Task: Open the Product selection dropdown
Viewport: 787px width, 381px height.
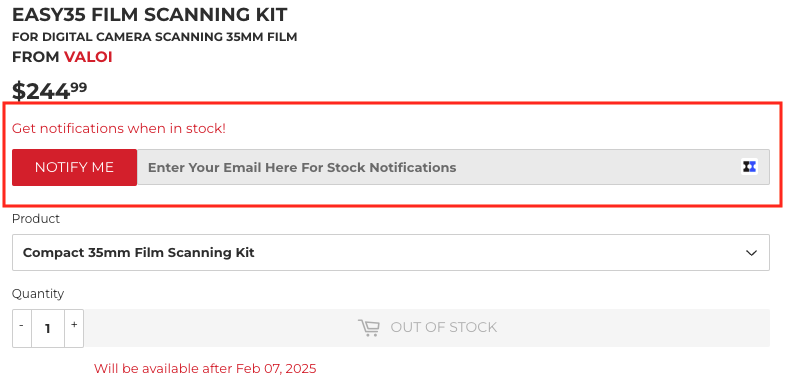Action: pos(390,252)
